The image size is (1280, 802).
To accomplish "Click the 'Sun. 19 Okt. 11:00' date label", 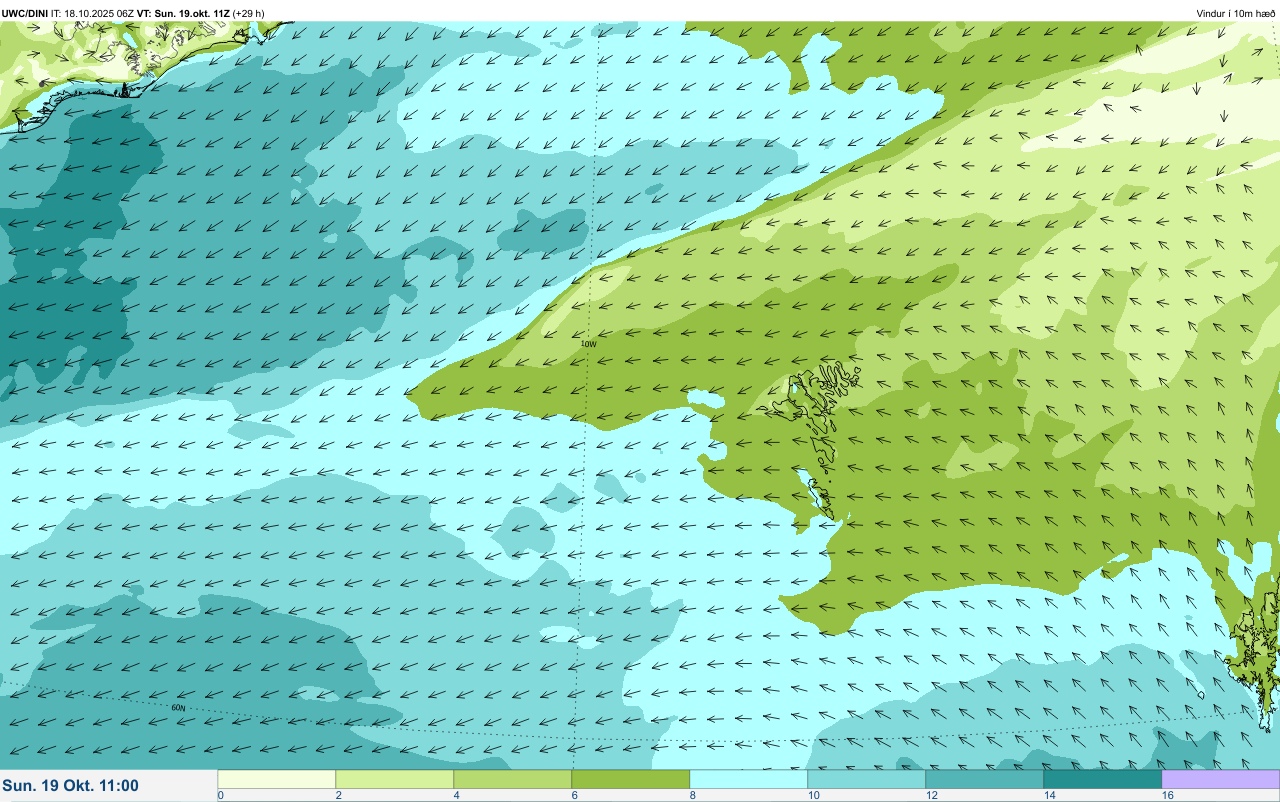I will pos(71,786).
